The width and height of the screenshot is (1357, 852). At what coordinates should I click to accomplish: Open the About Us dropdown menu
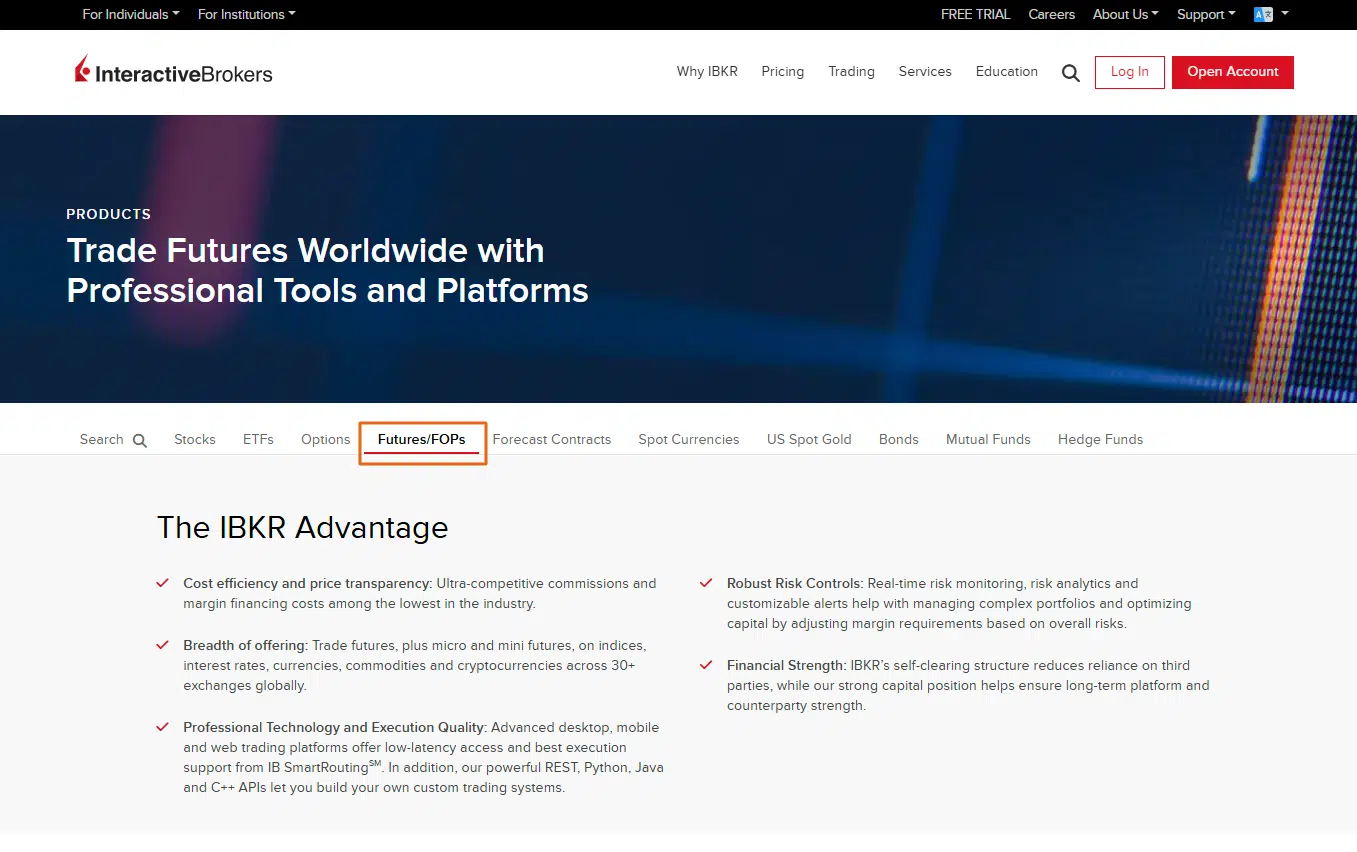point(1125,14)
